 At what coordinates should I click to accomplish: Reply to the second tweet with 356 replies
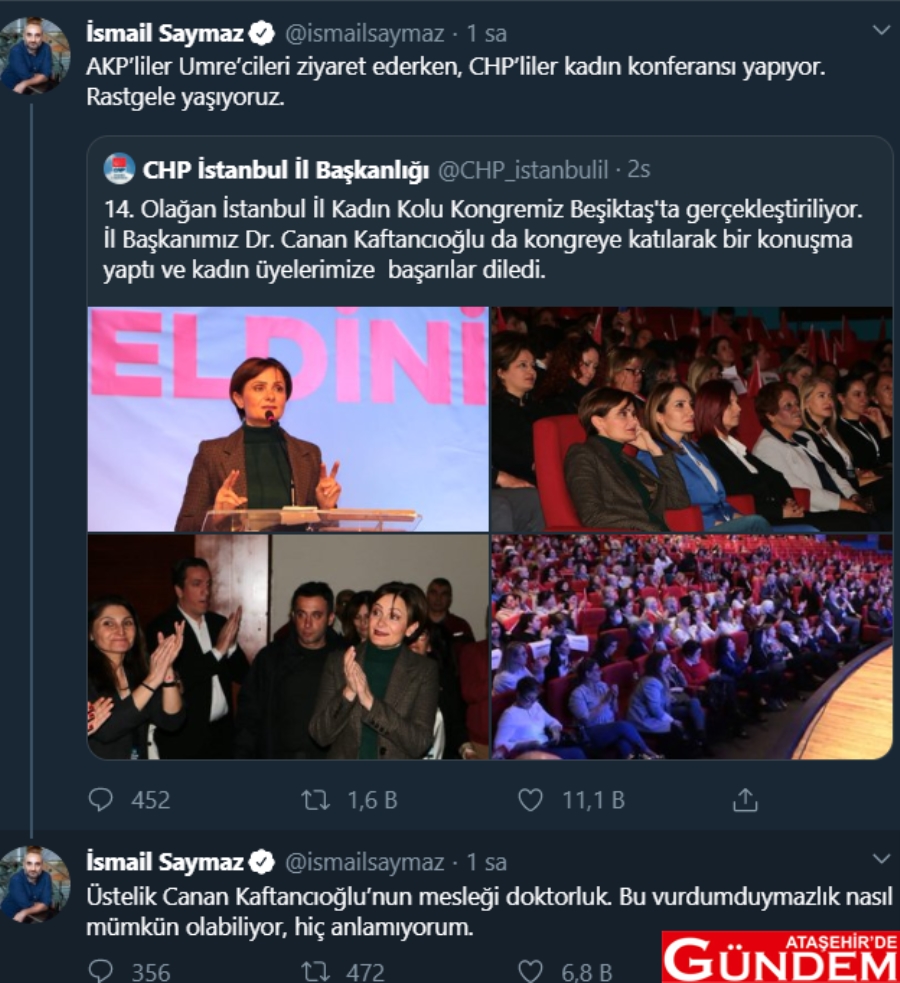coord(101,970)
